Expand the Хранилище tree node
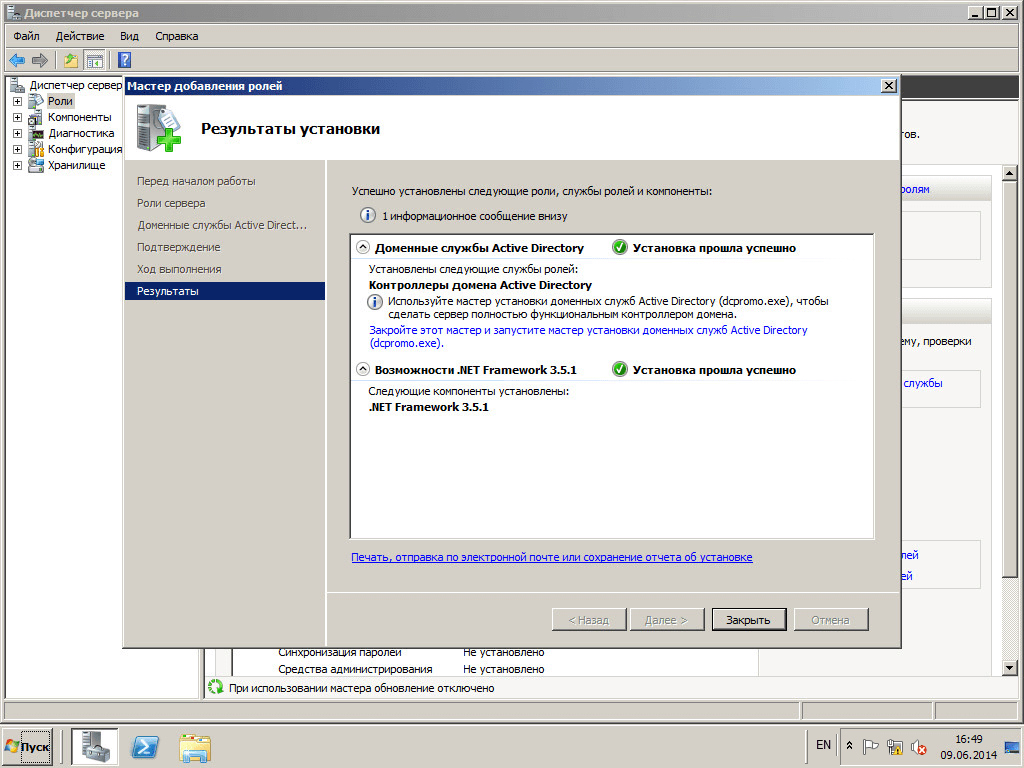 17,165
